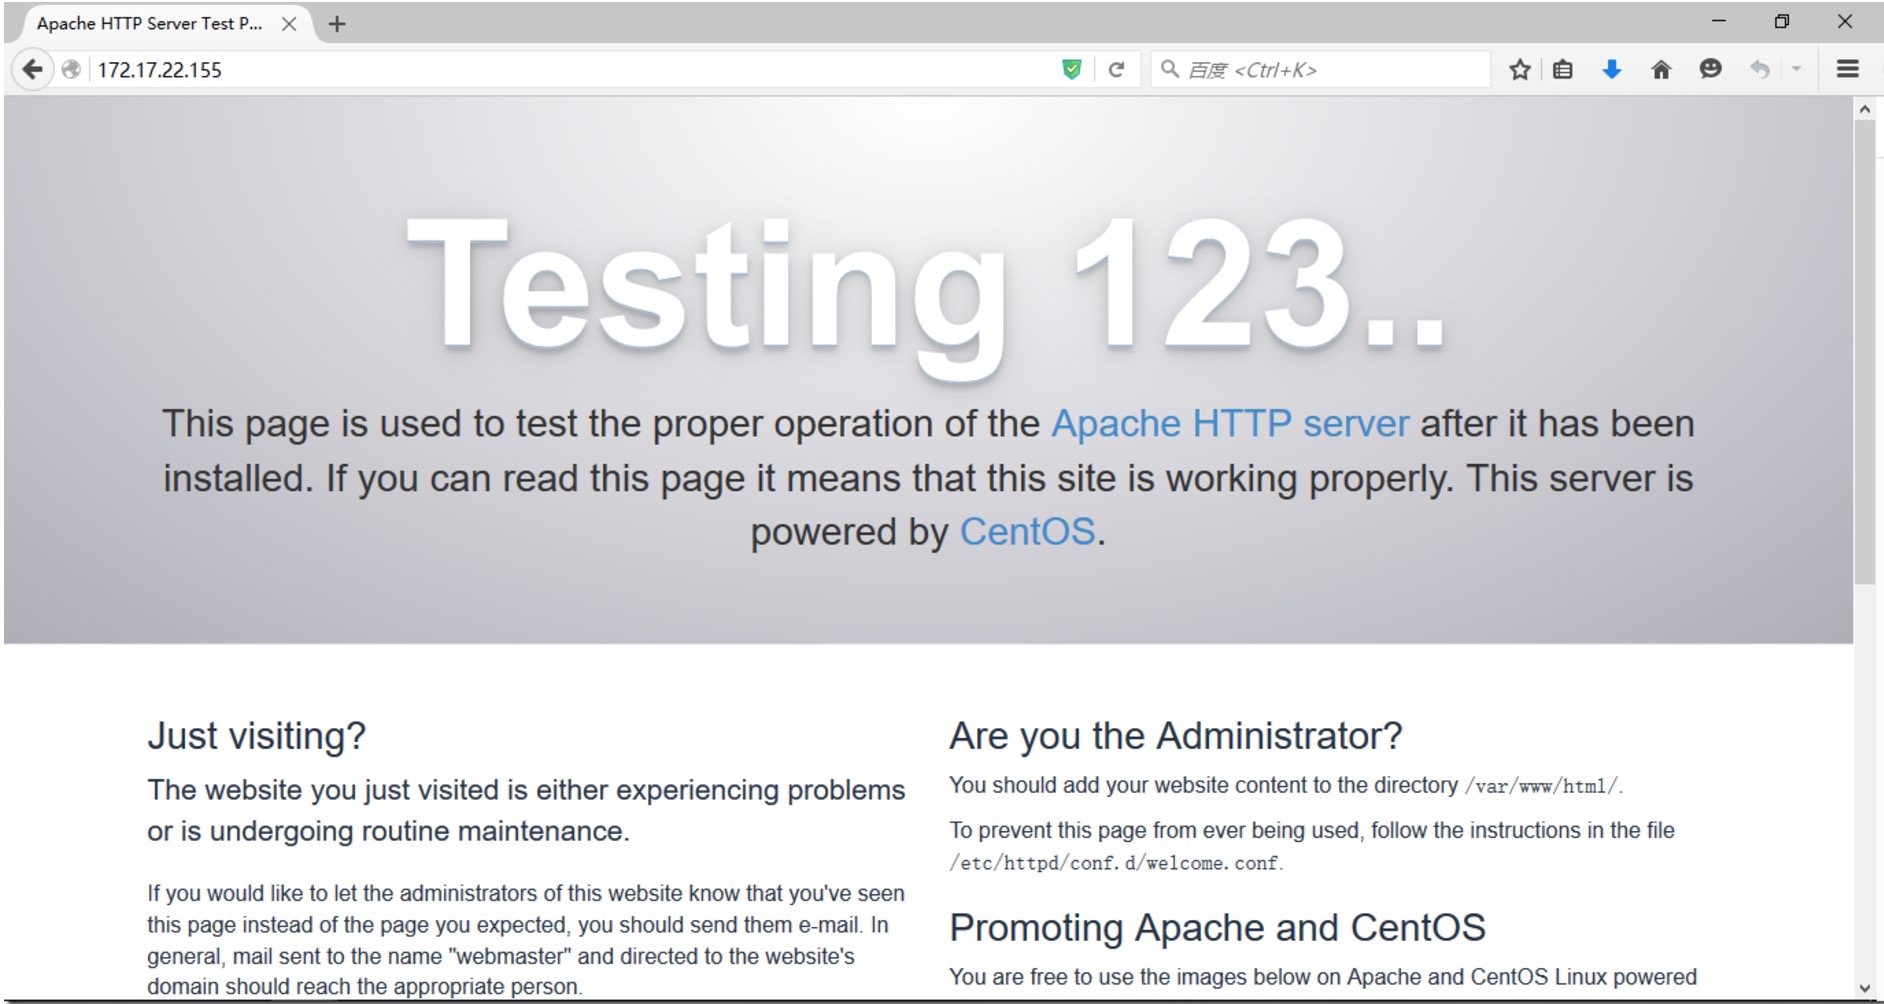
Task: Click the 'Promoting Apache and CentOS' heading
Action: 1217,928
